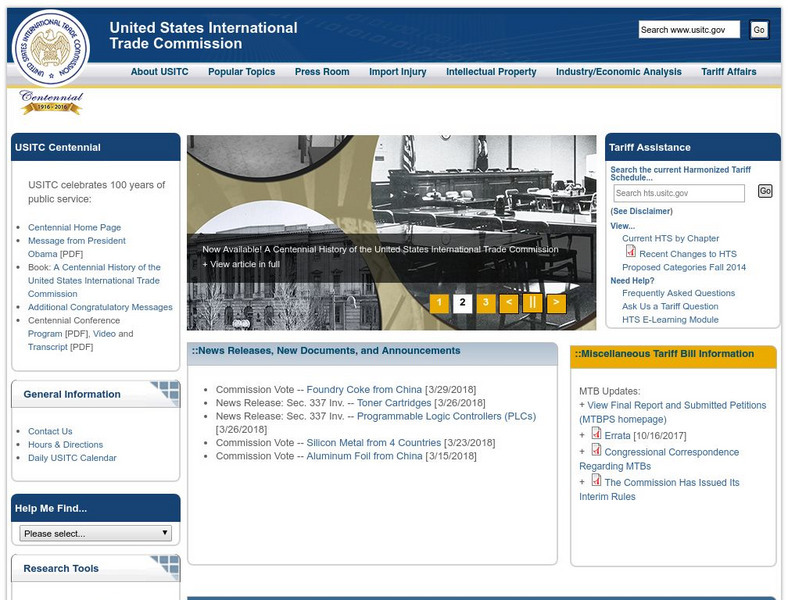
Task: Open Popular Topics menu
Action: click(242, 72)
